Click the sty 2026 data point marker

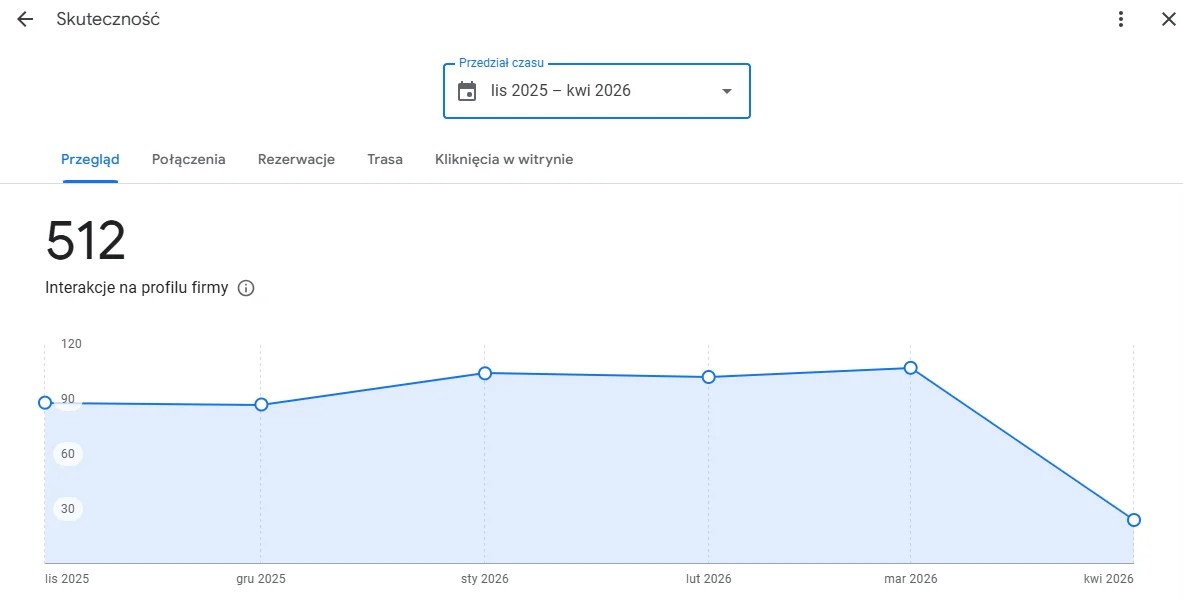485,373
